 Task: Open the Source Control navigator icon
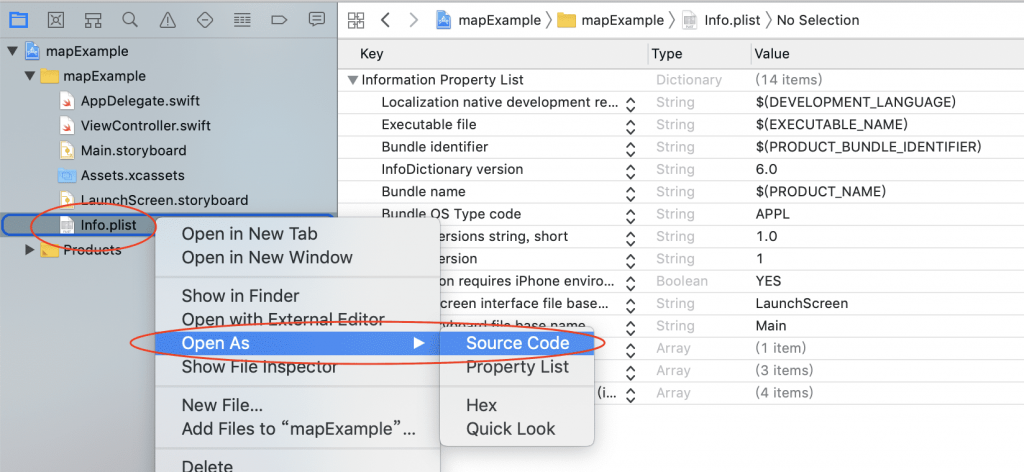click(56, 20)
